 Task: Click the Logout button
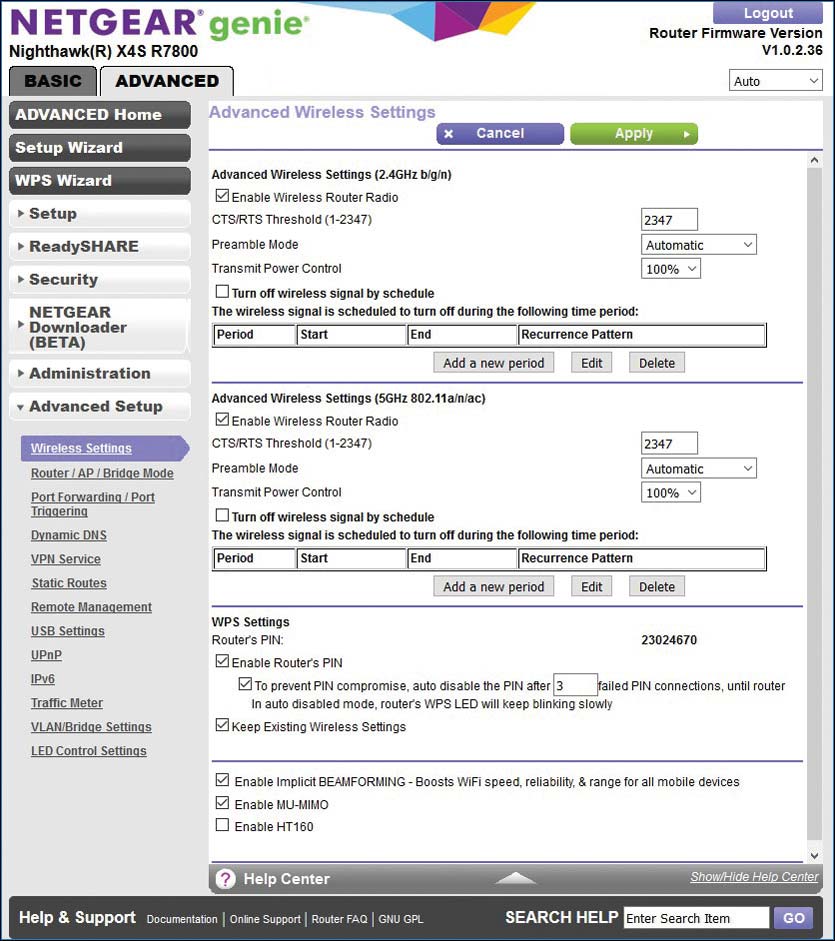tap(768, 13)
